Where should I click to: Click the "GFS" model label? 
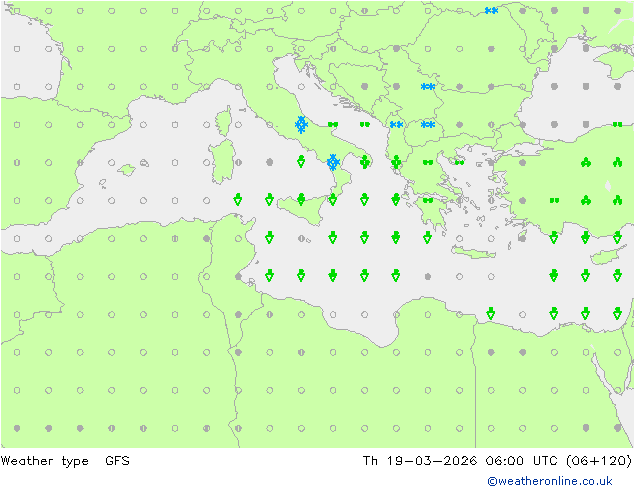(117, 460)
